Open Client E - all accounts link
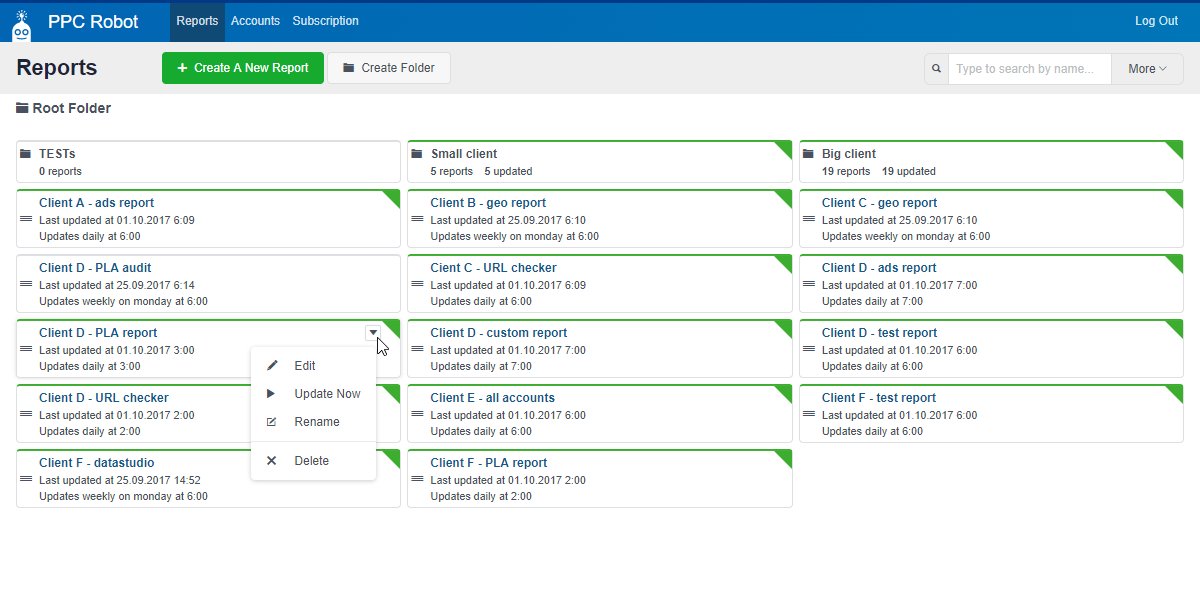Image resolution: width=1200 pixels, height=600 pixels. [x=493, y=398]
